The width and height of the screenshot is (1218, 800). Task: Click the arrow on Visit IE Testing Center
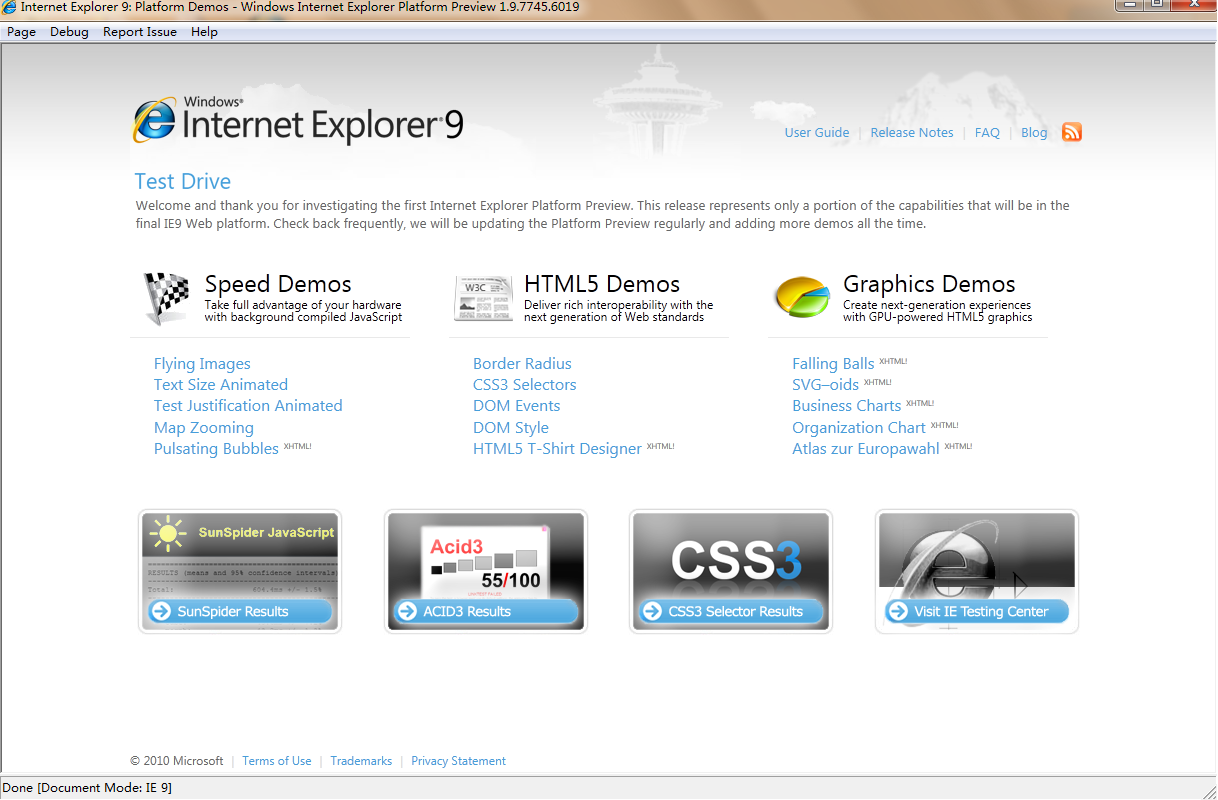[x=897, y=611]
